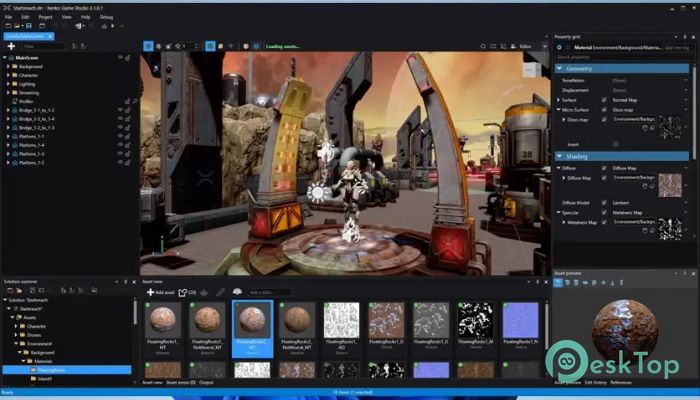Open the Tessellation value dropdown
700x400 pixels.
click(686, 80)
